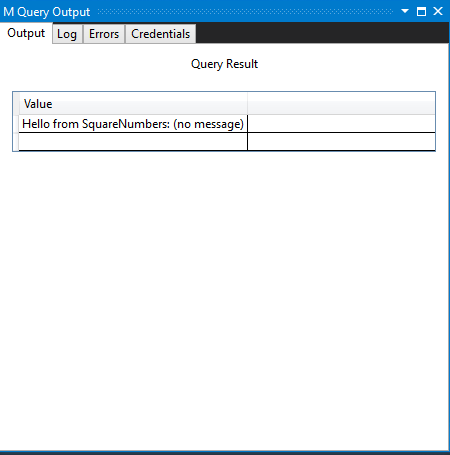
Task: Close the M Query Output panel
Action: [438, 11]
